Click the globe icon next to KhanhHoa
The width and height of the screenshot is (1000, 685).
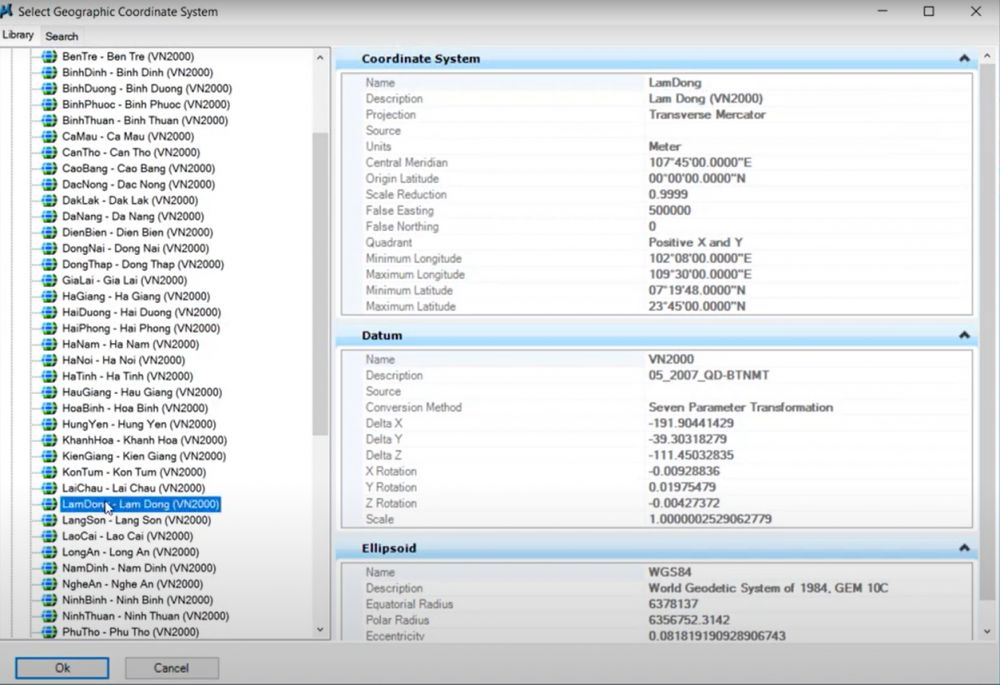pyautogui.click(x=49, y=440)
